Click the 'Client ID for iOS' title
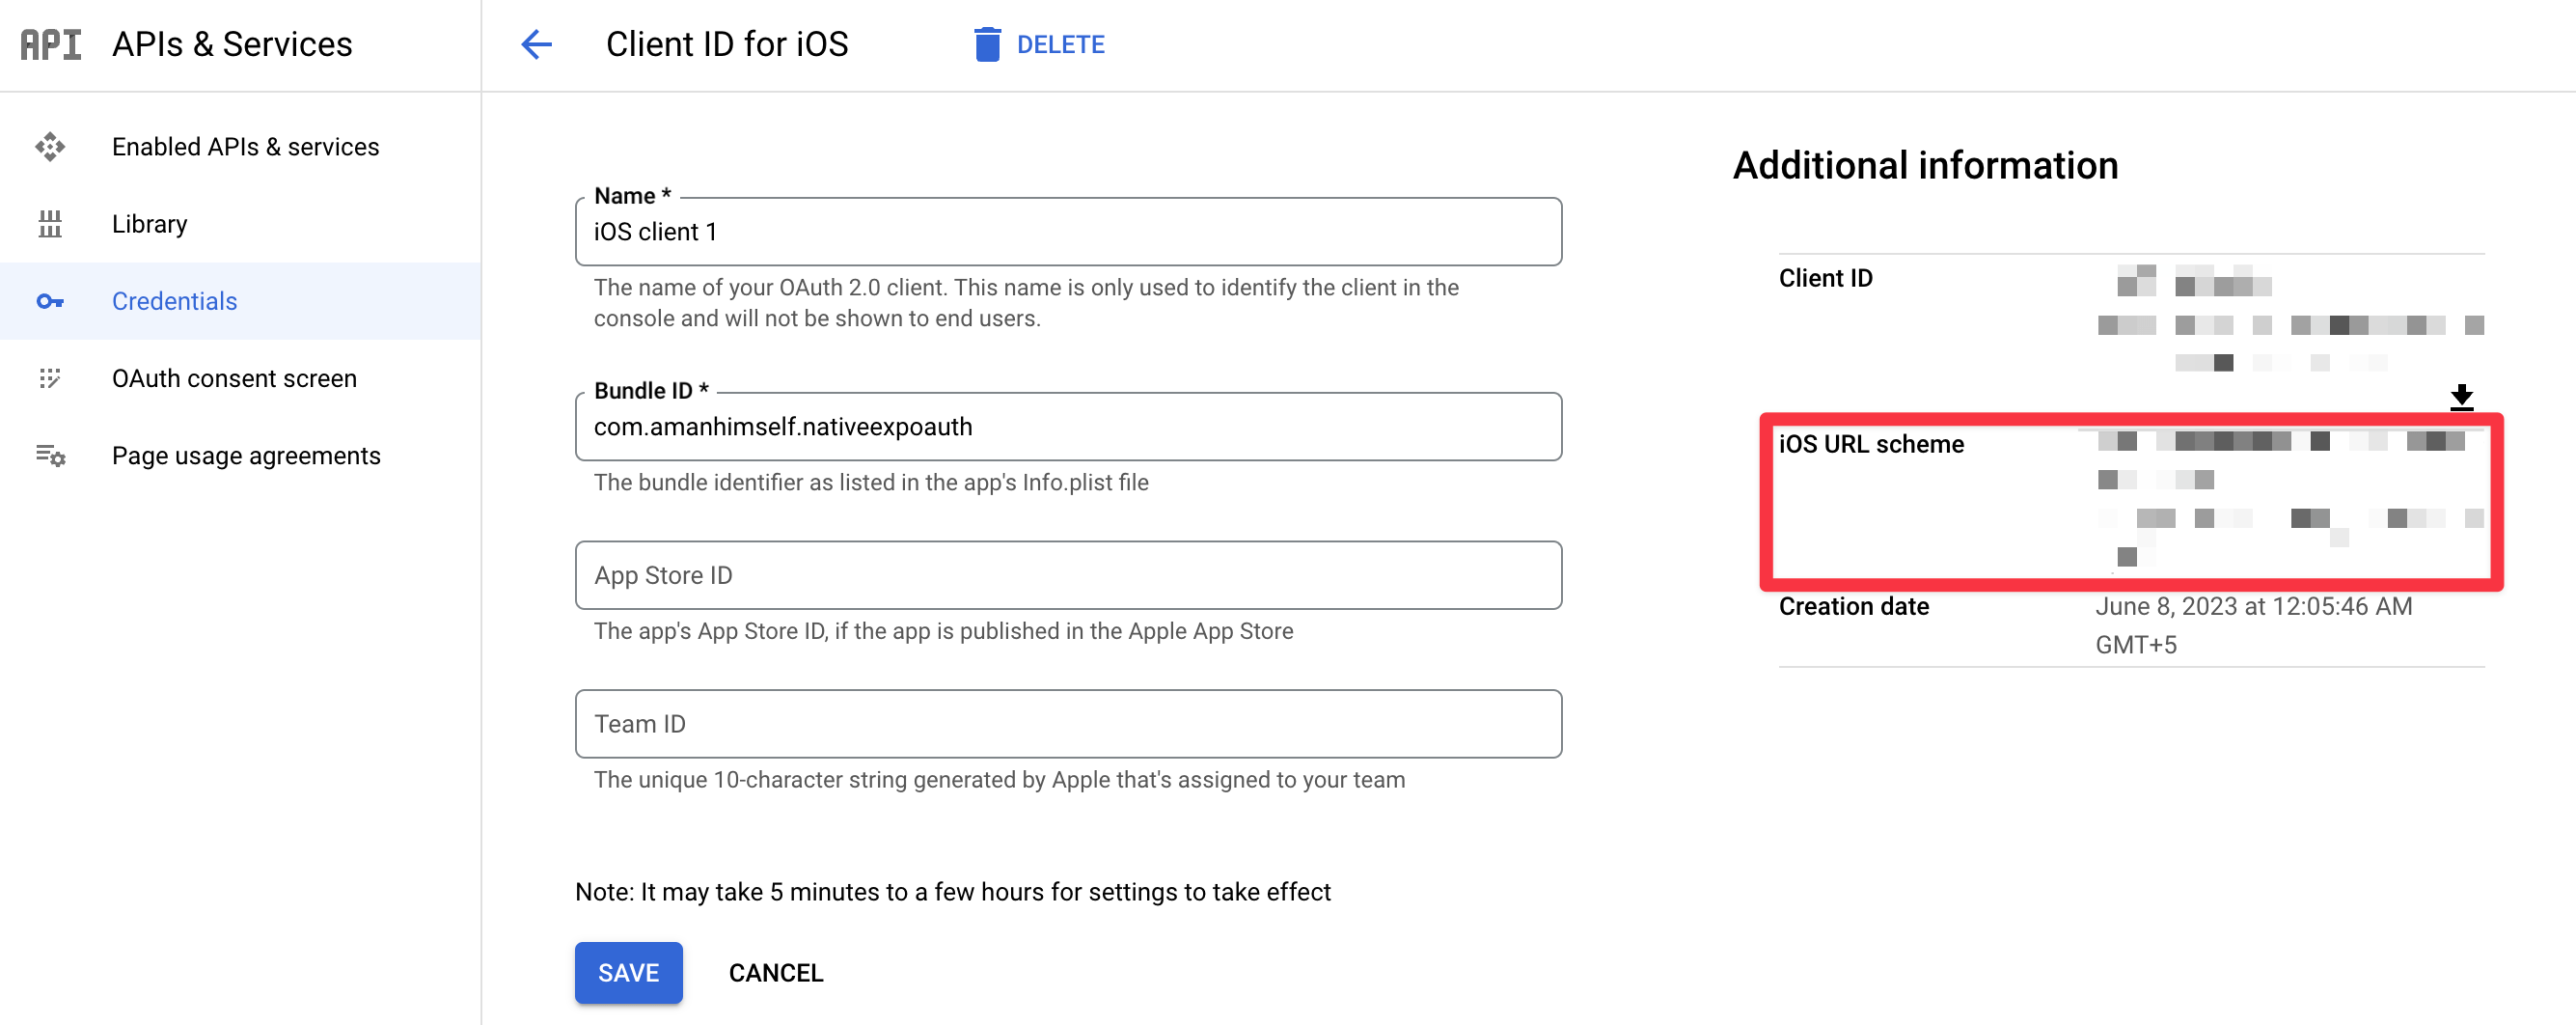The image size is (2576, 1025). pos(727,44)
